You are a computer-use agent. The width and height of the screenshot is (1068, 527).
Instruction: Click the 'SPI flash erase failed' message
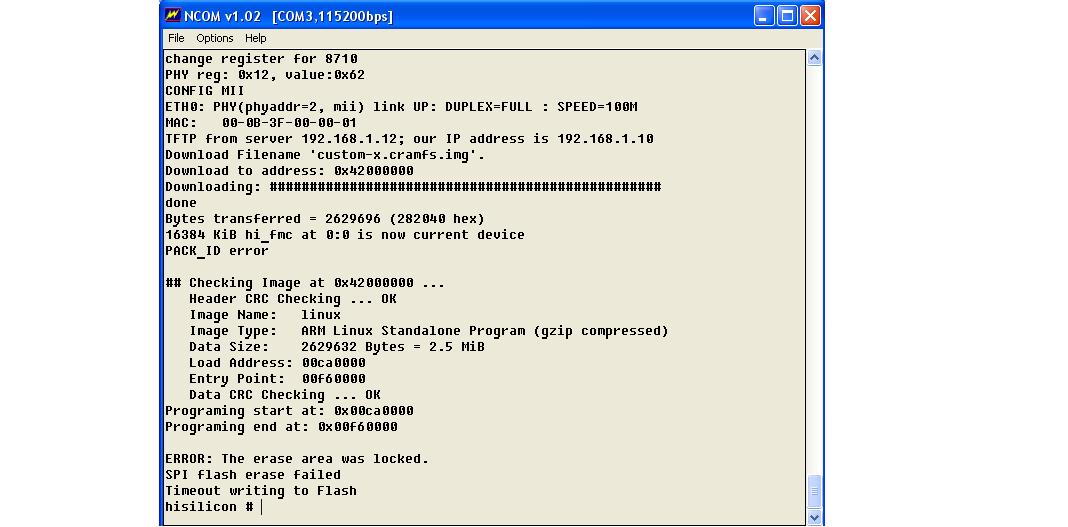[252, 475]
